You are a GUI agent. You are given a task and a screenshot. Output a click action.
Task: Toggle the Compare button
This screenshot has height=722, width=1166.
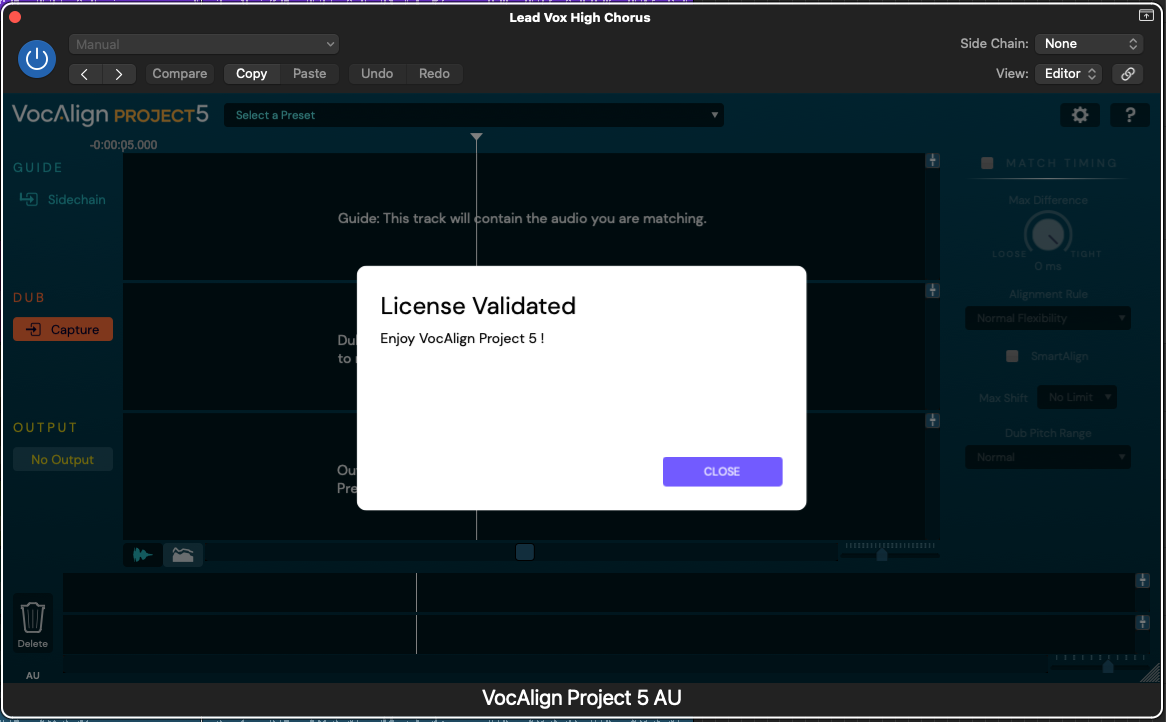pos(180,74)
